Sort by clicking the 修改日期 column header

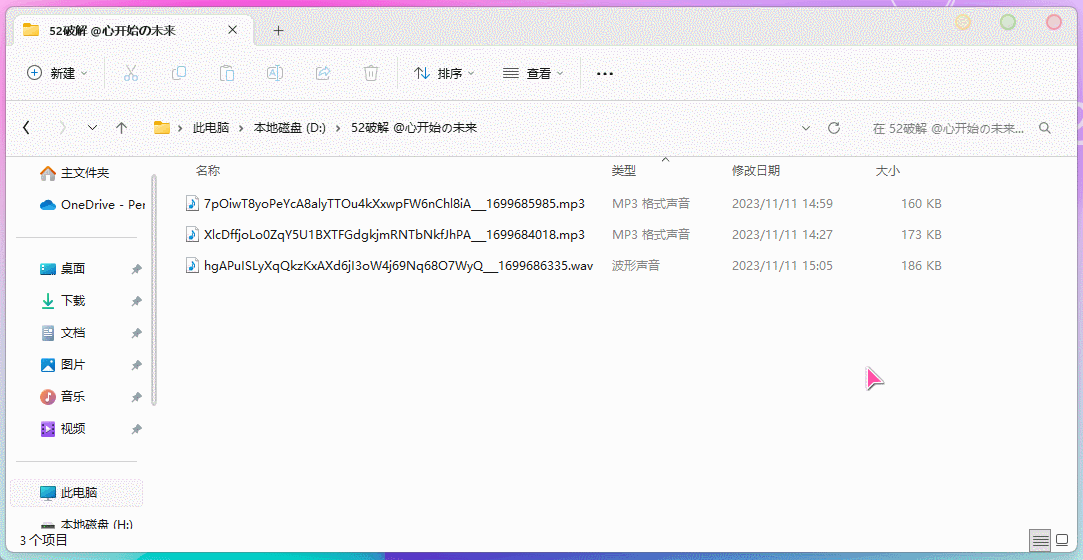756,171
